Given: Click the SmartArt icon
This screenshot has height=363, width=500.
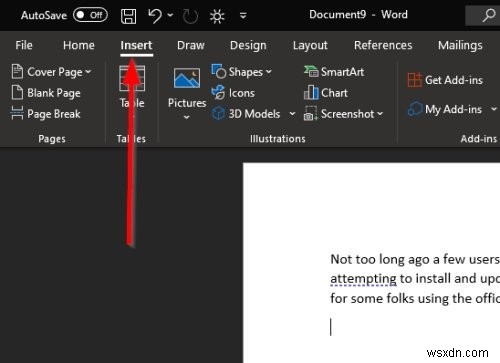Looking at the screenshot, I should tap(311, 71).
